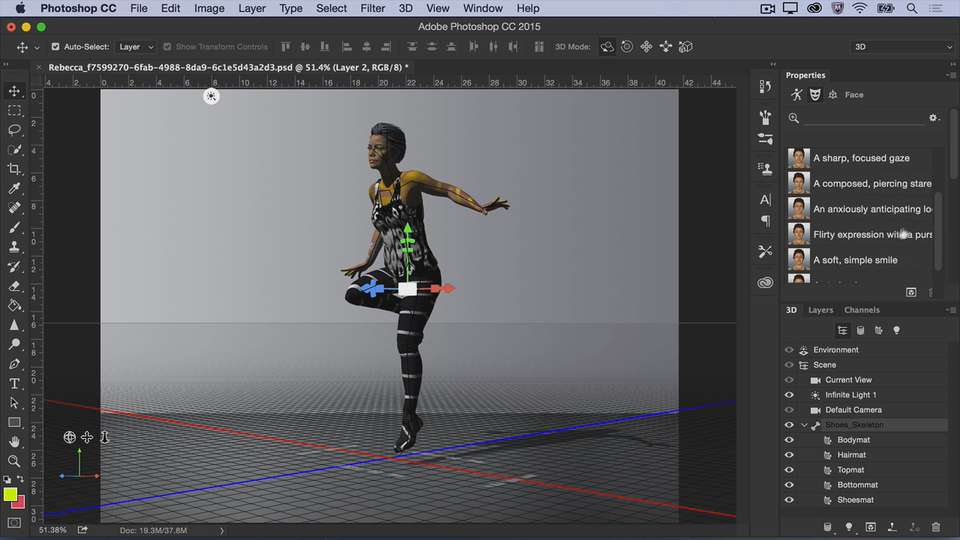Select the Hand tool
This screenshot has height=540, width=960.
pyautogui.click(x=14, y=441)
